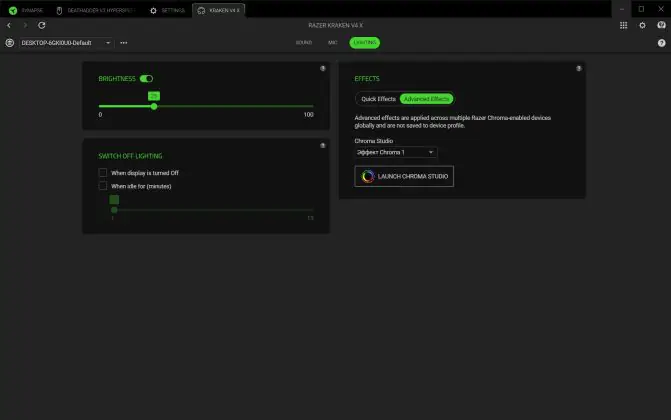Open the profile options three-dots menu

[x=124, y=43]
